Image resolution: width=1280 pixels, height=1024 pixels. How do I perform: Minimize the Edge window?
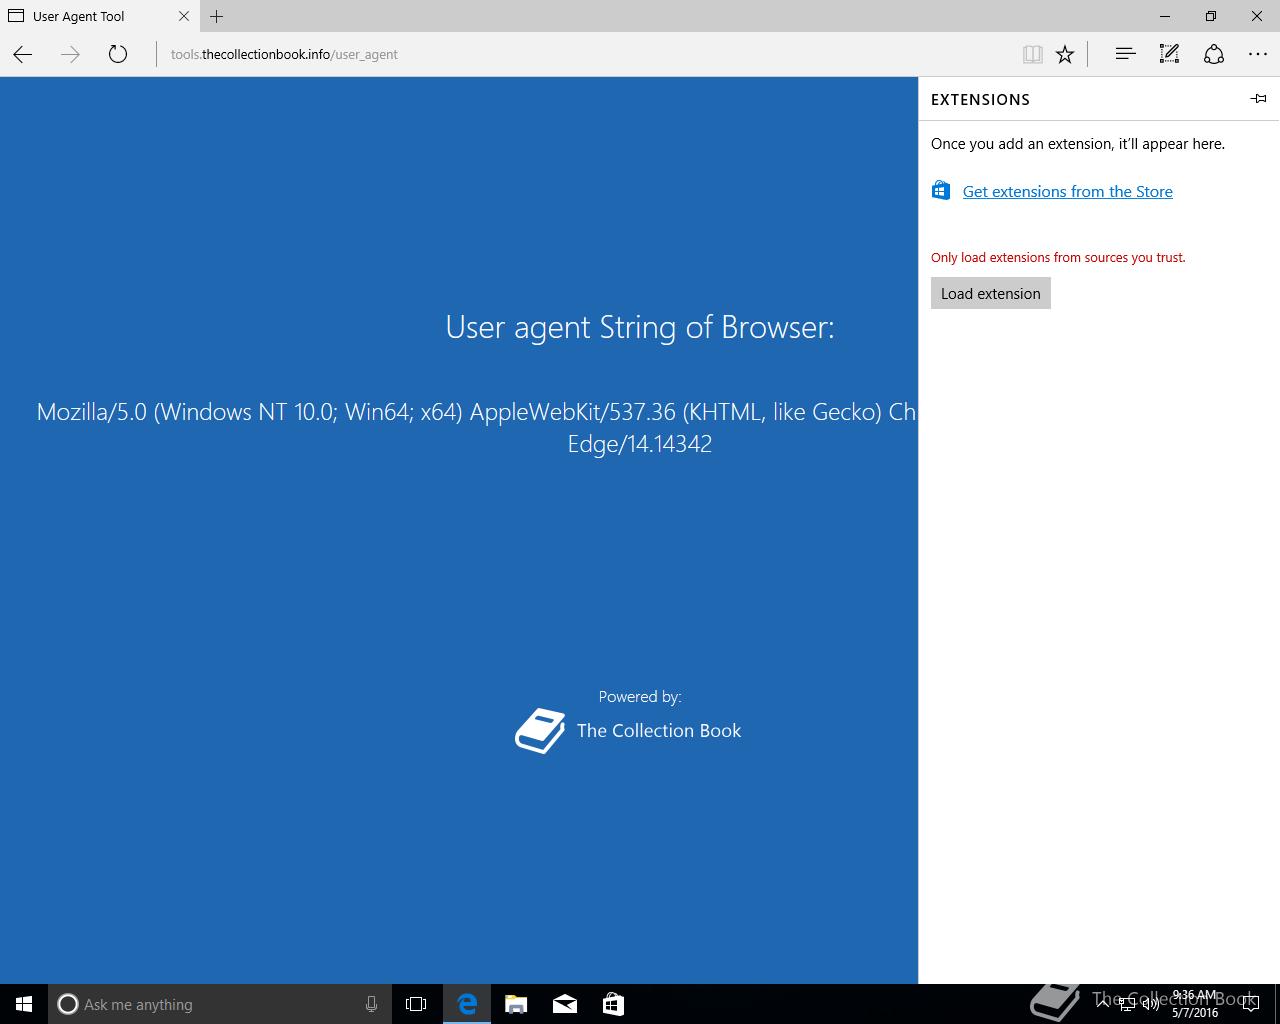click(1165, 16)
